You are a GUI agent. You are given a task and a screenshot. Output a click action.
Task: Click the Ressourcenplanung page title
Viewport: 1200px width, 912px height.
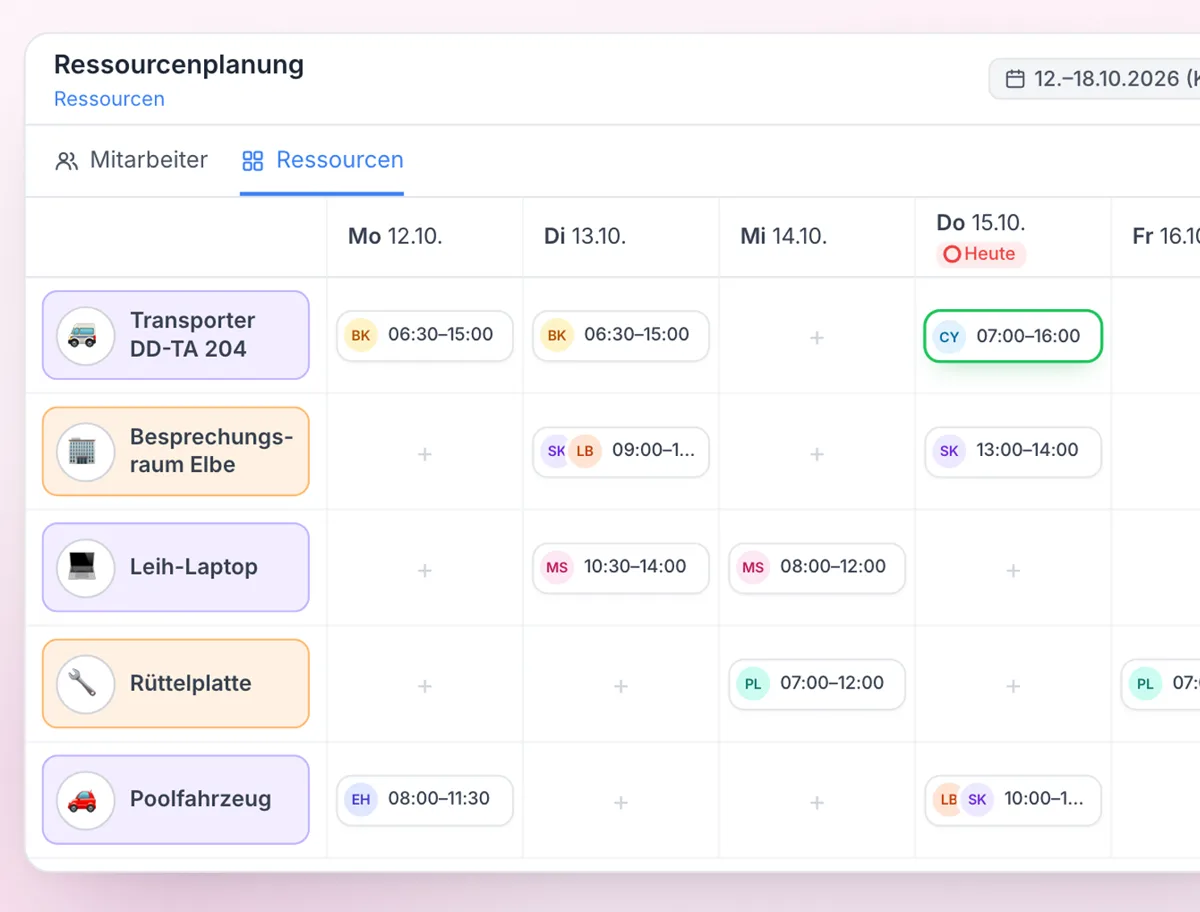coord(179,64)
